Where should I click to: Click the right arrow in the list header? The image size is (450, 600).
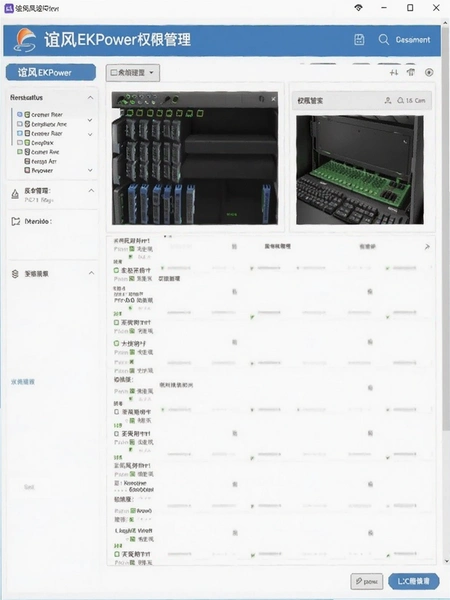coord(427,247)
